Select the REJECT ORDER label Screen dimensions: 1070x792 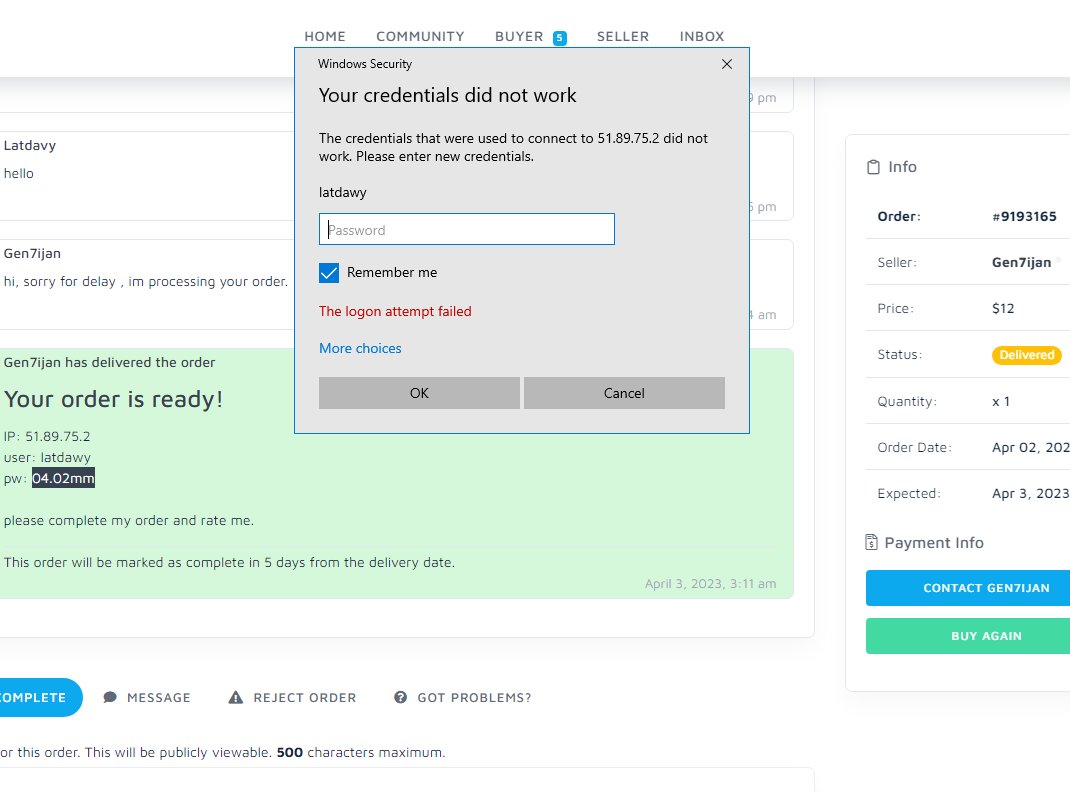tap(305, 698)
